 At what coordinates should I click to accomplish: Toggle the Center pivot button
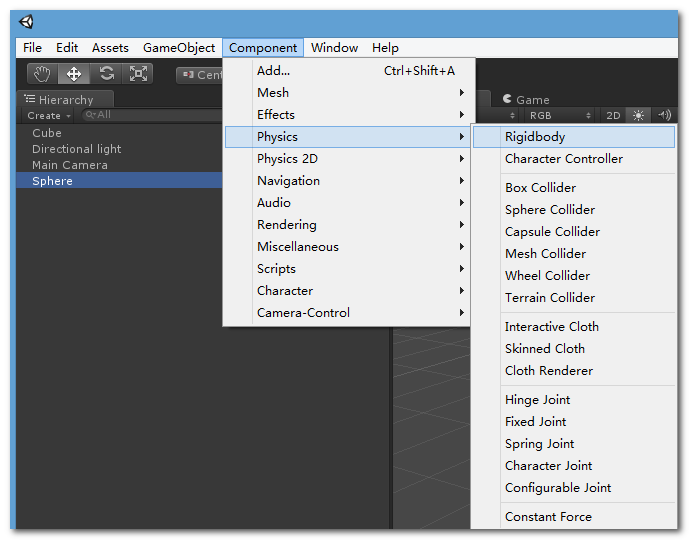pyautogui.click(x=201, y=75)
